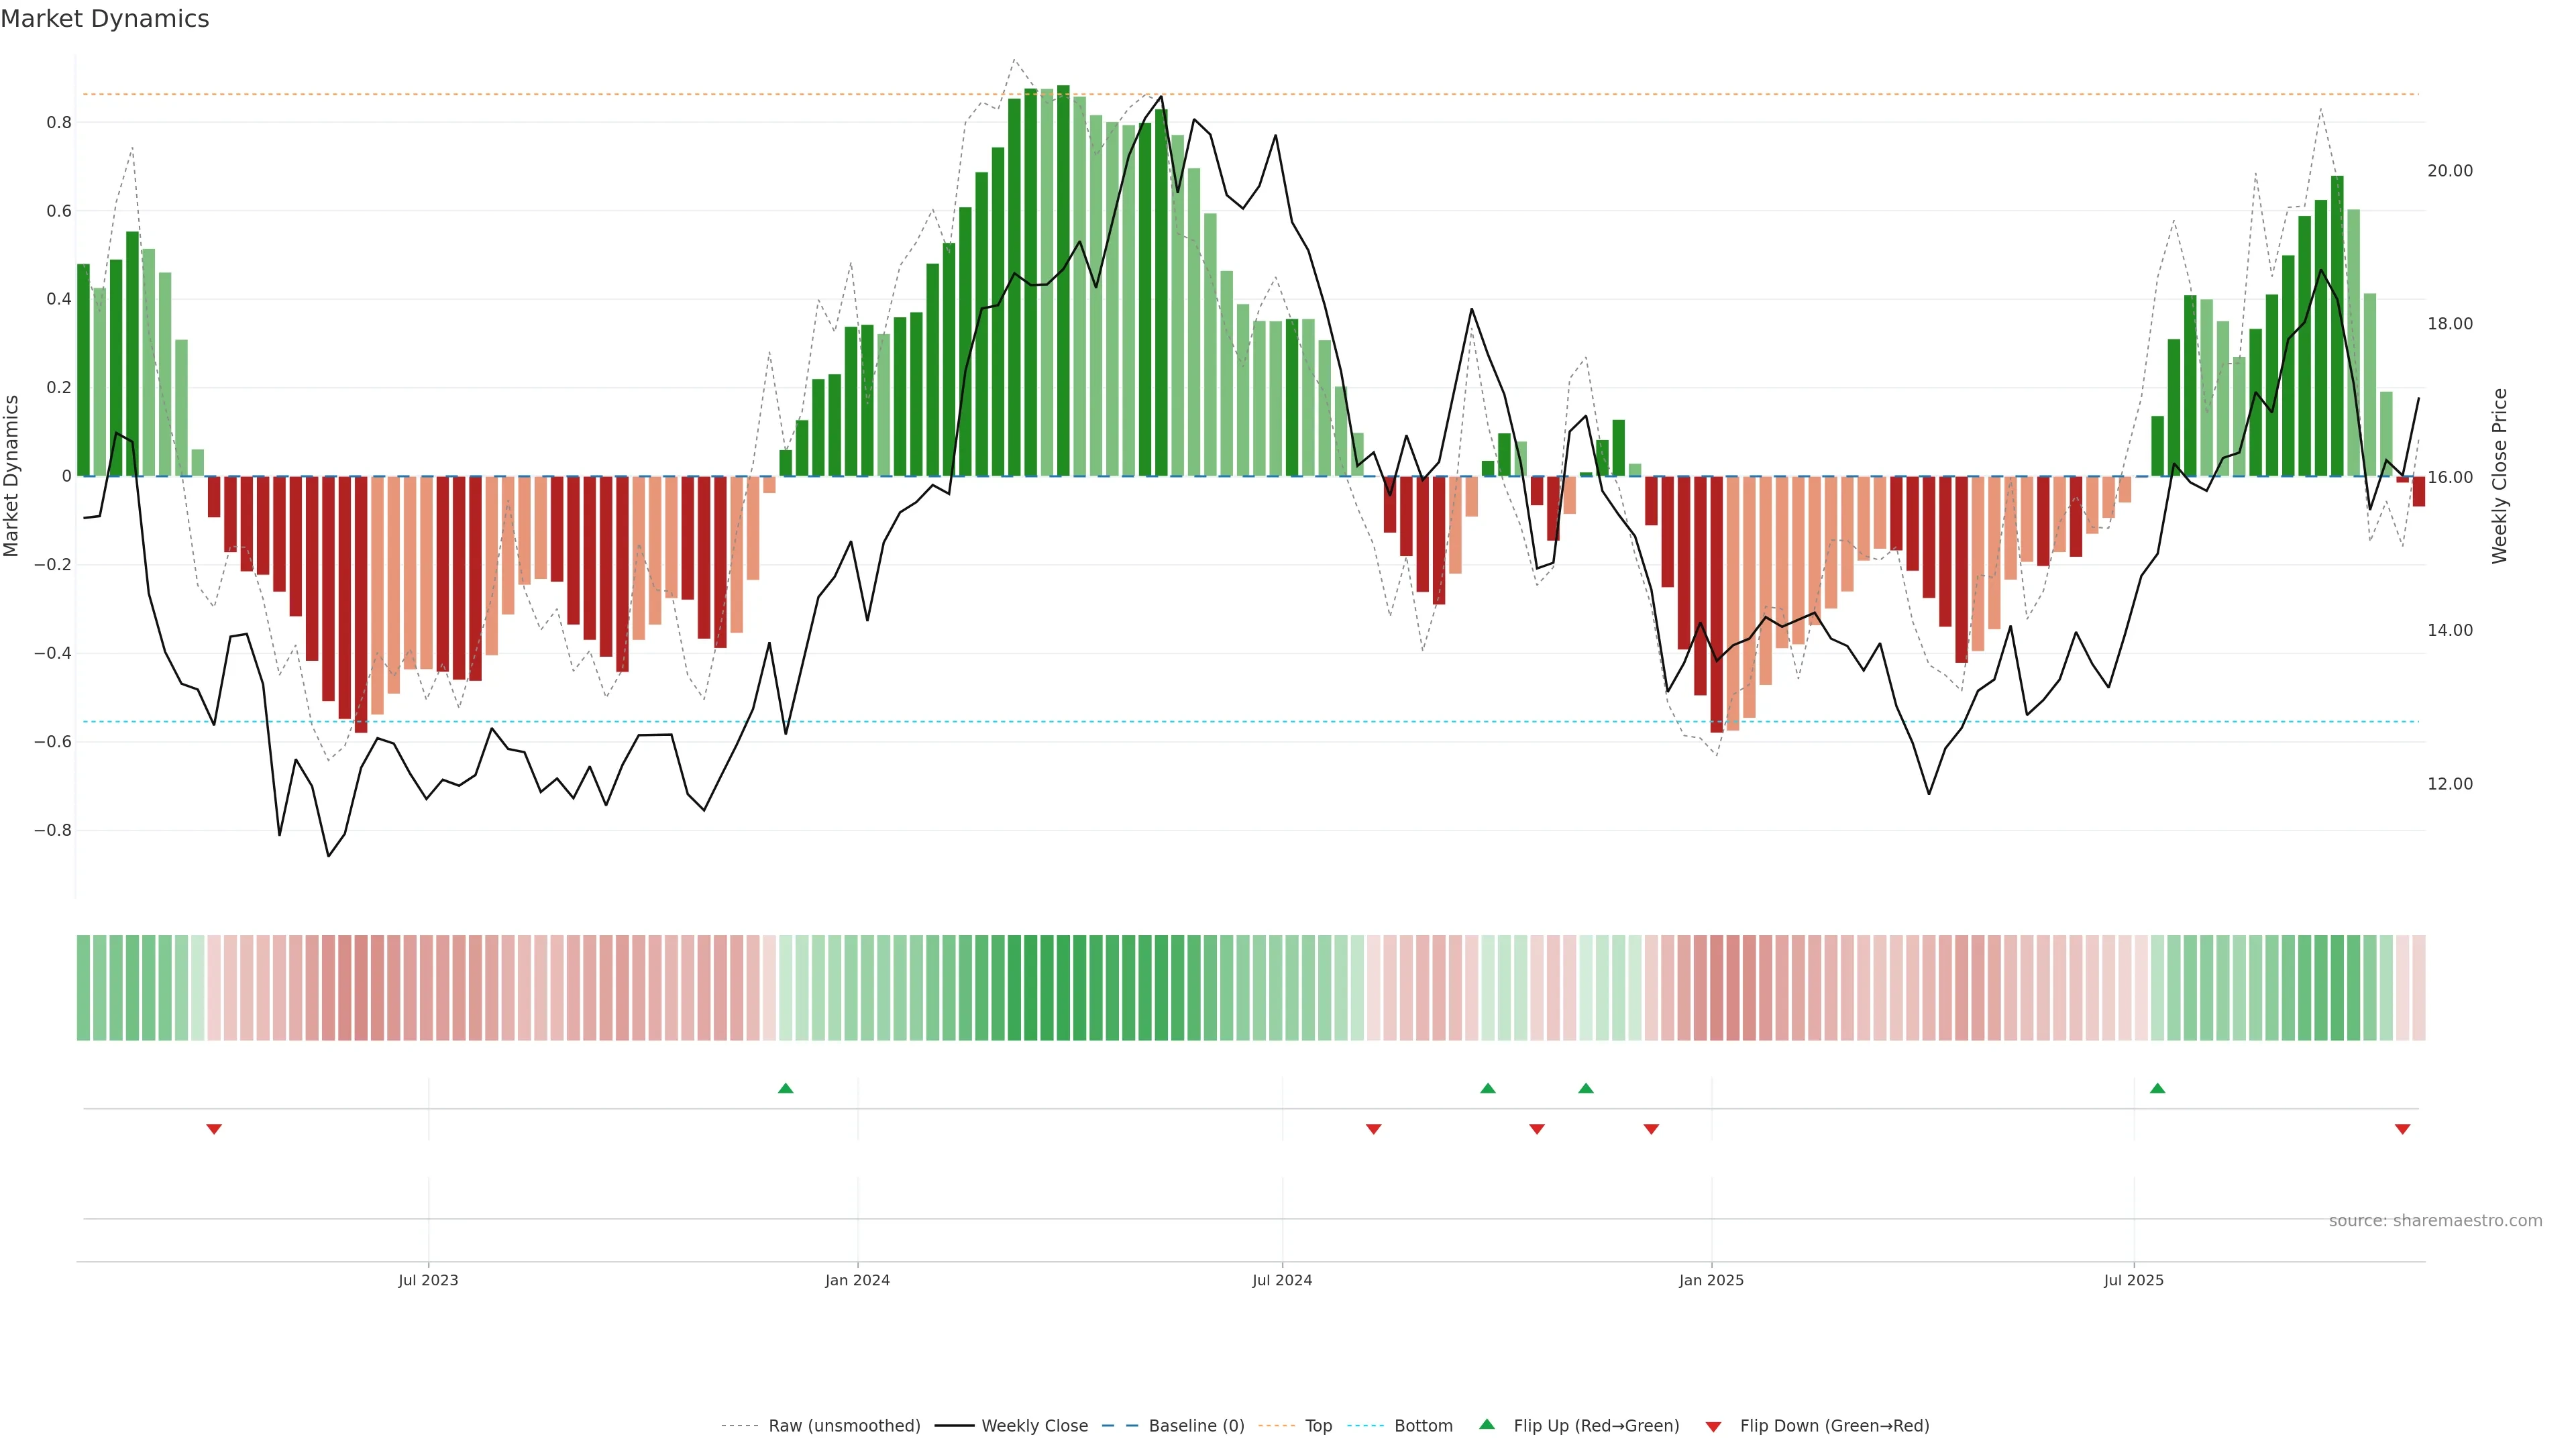2576x1449 pixels.
Task: Click the leftmost red flip-down marker
Action: coord(214,1129)
